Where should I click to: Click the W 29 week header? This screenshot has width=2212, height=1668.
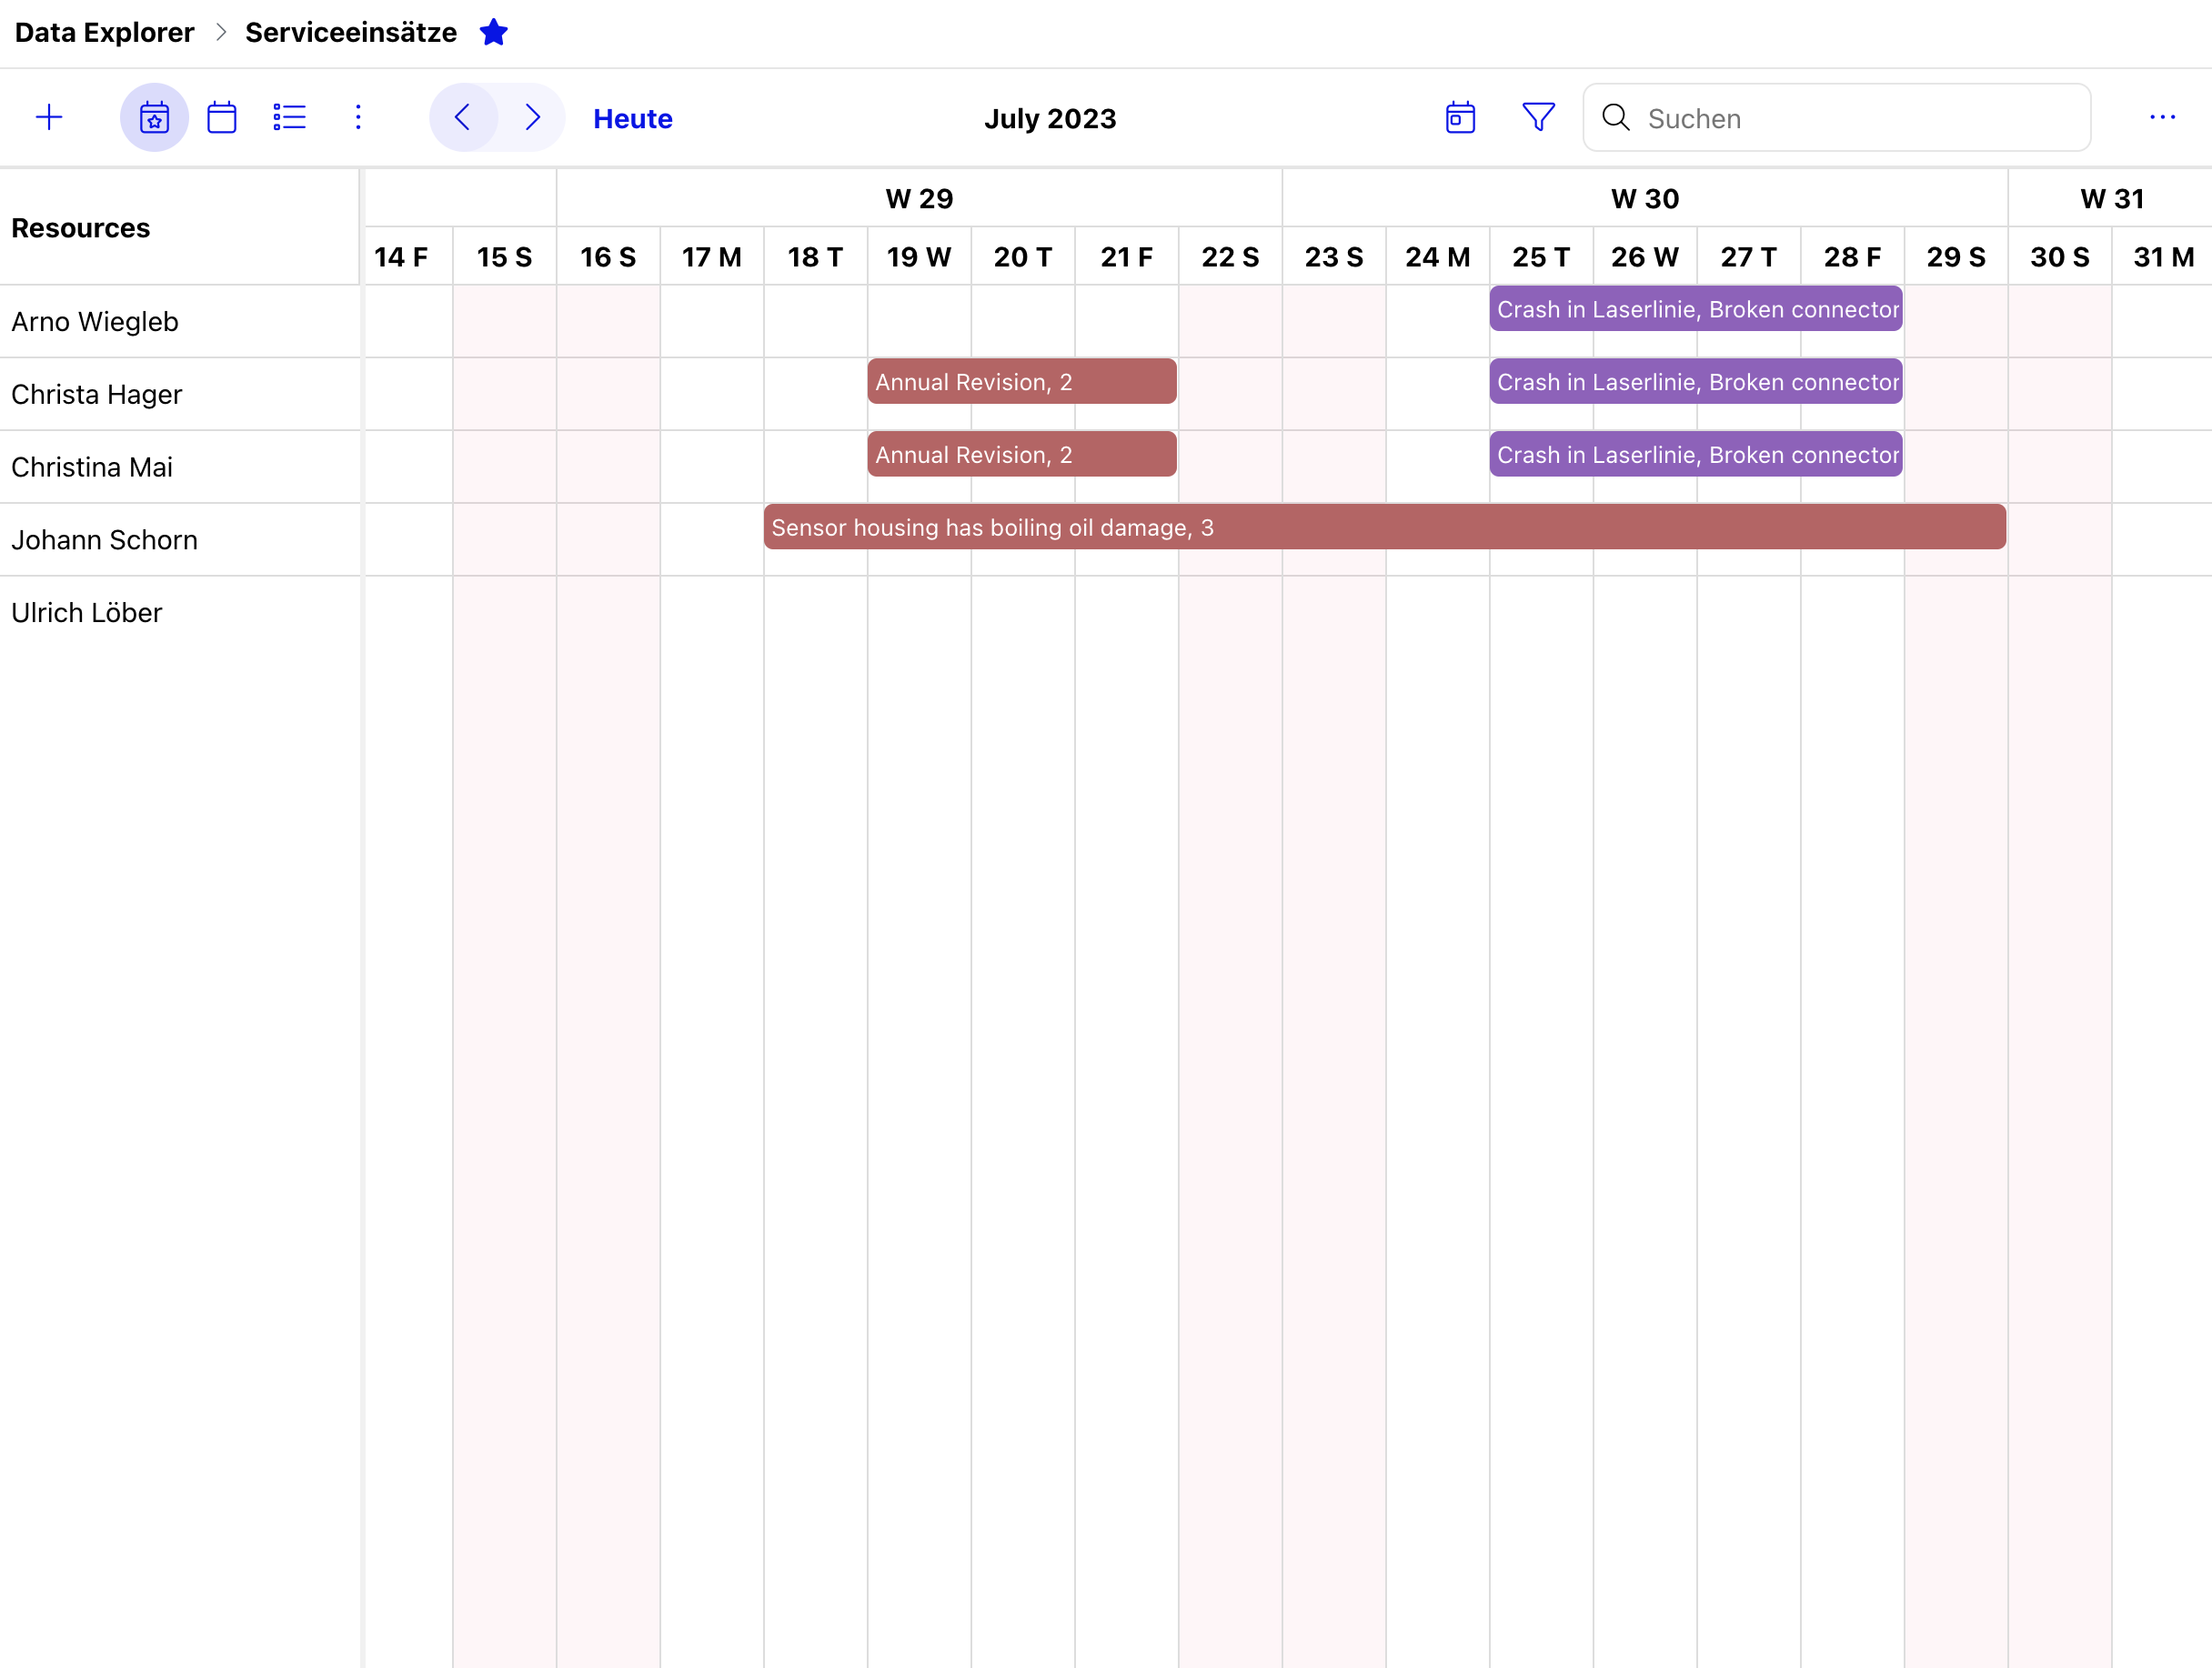[919, 199]
